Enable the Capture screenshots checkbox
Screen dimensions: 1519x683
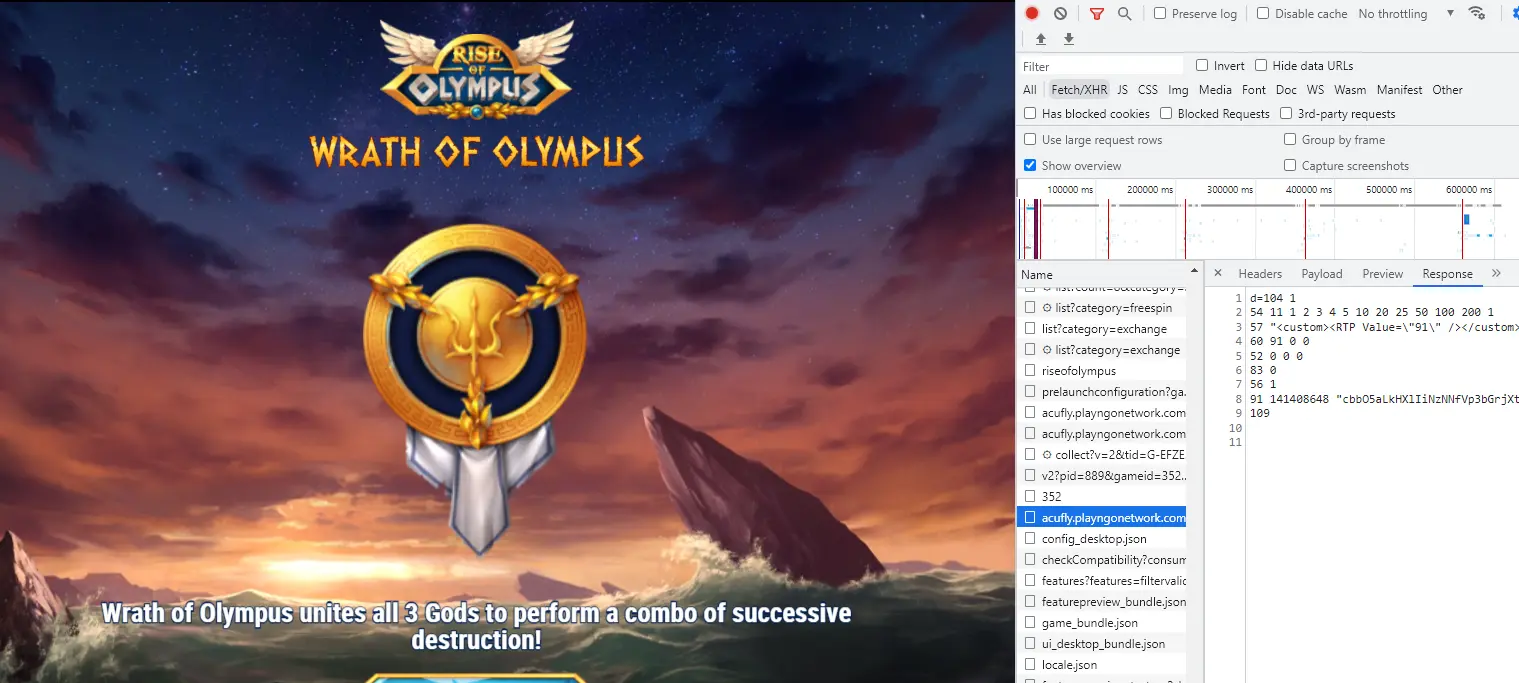(x=1290, y=166)
